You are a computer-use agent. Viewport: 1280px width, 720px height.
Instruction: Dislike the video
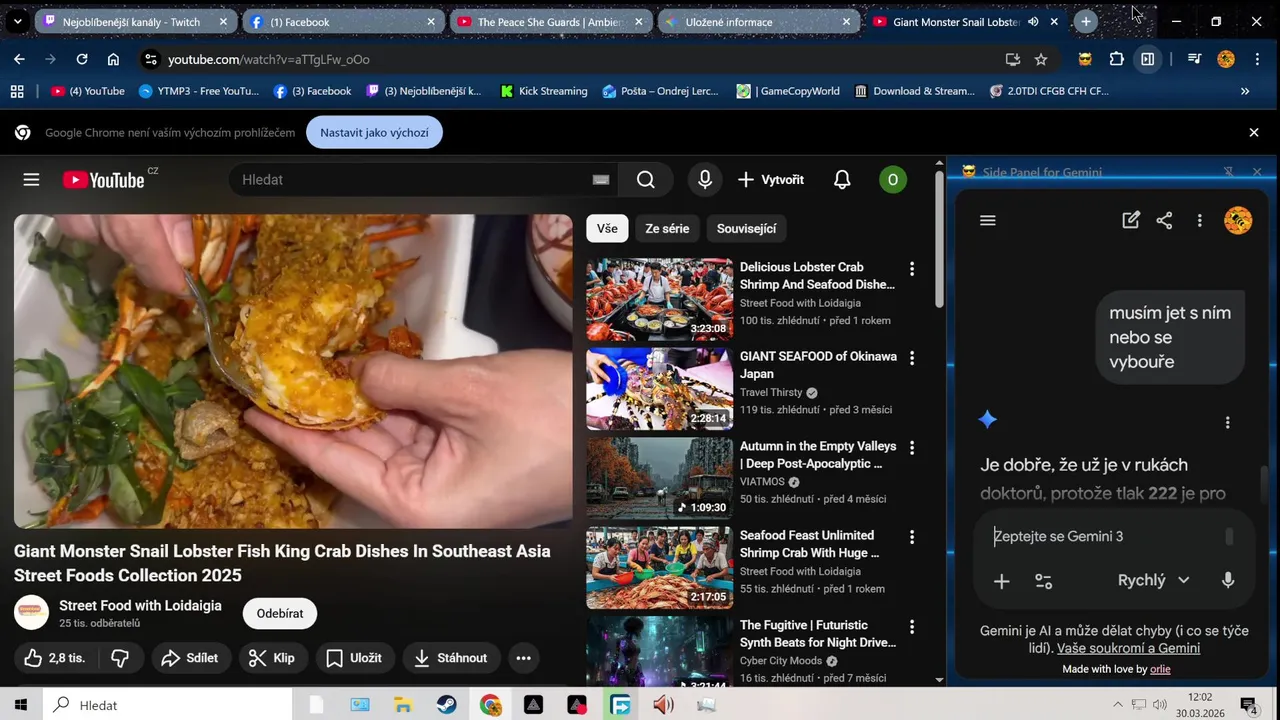point(120,658)
